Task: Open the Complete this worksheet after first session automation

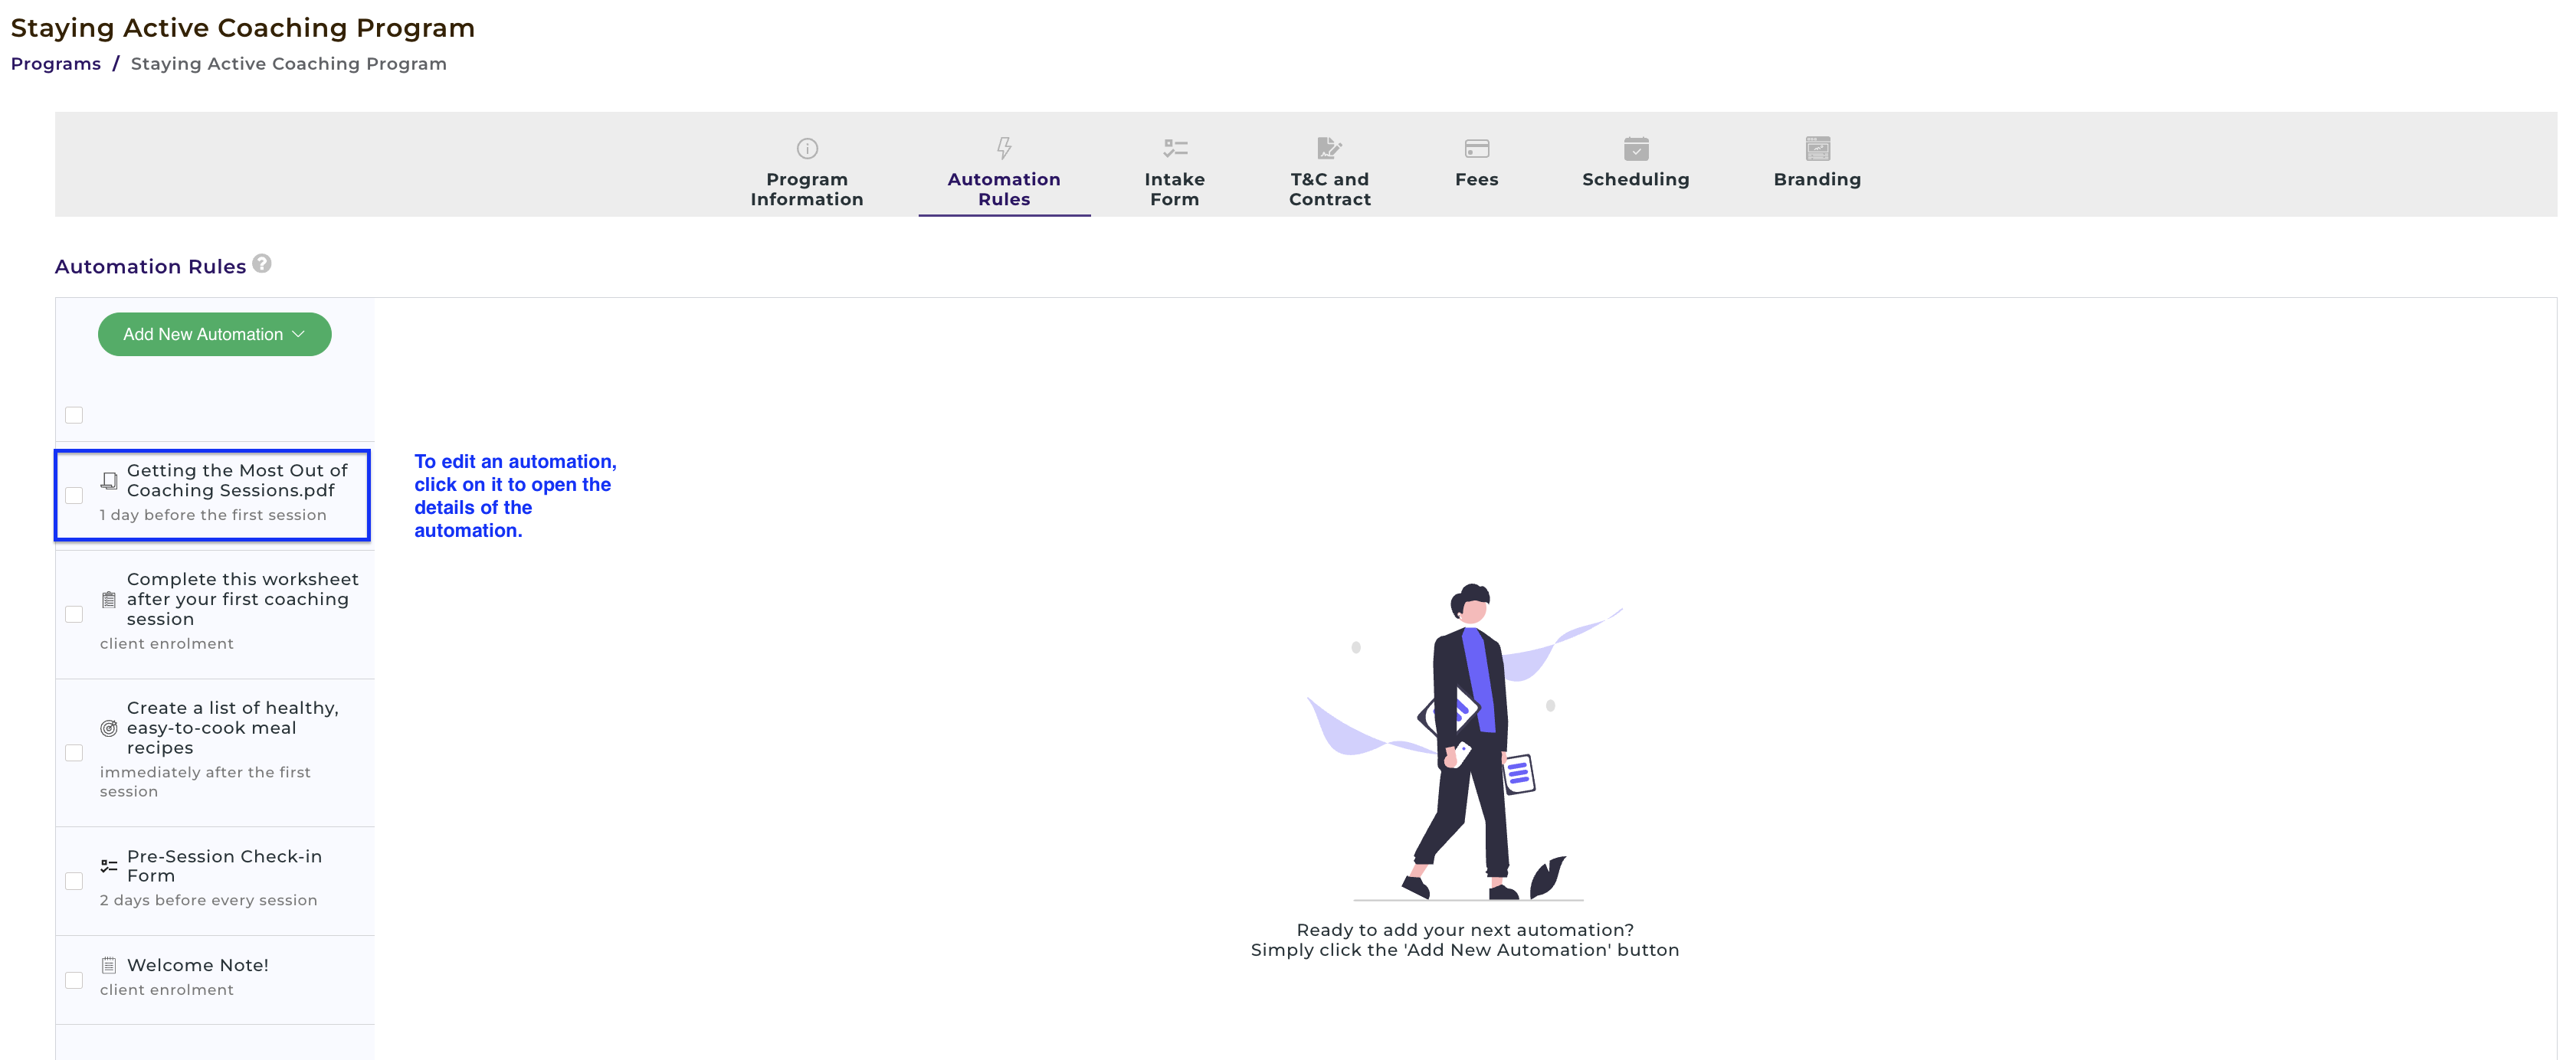Action: point(215,614)
